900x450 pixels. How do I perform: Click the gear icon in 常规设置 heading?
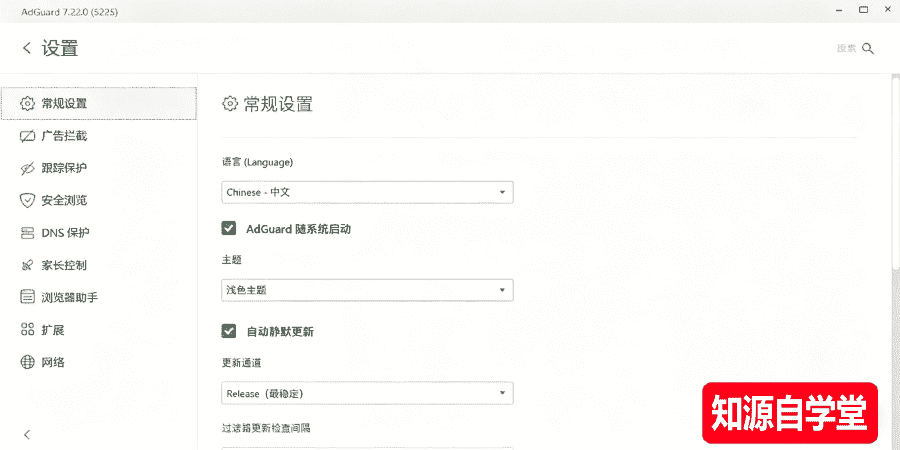coord(230,104)
